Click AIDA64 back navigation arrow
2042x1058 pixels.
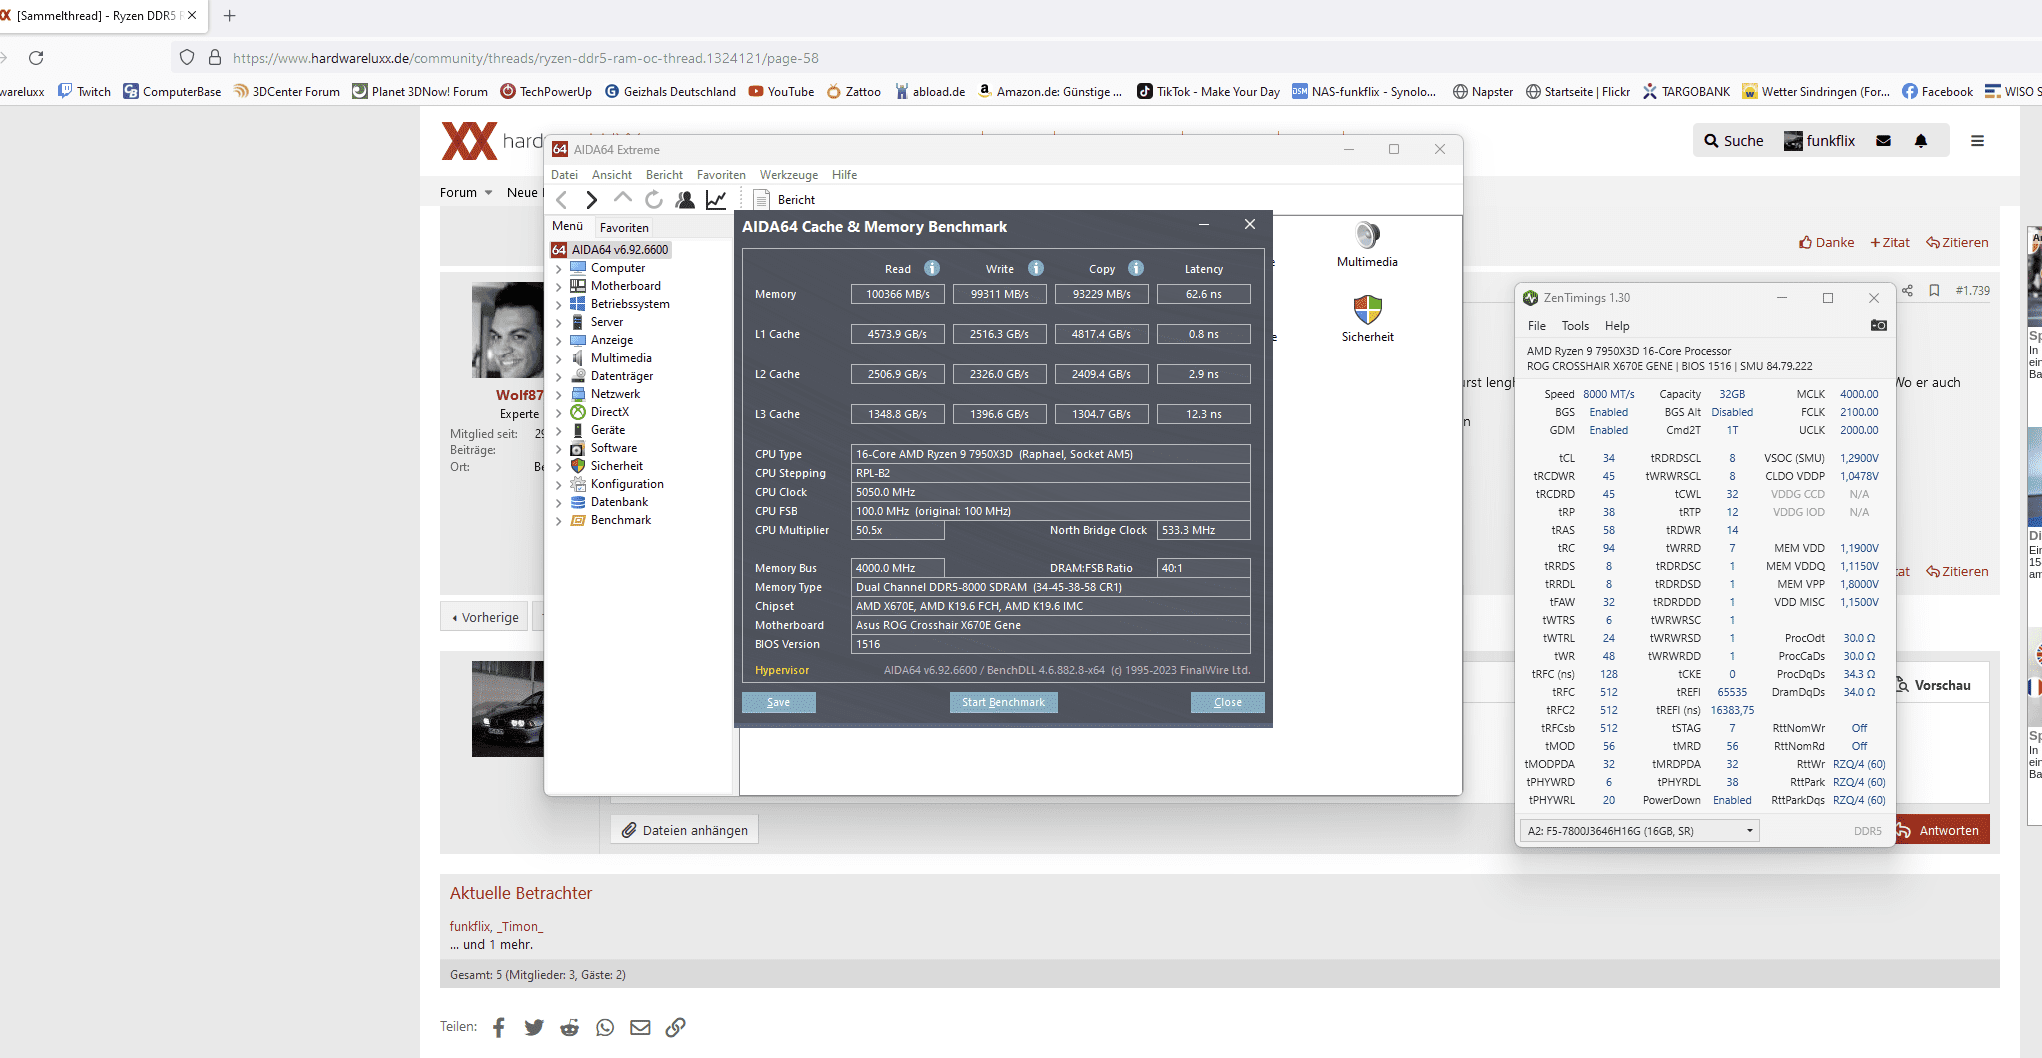561,200
